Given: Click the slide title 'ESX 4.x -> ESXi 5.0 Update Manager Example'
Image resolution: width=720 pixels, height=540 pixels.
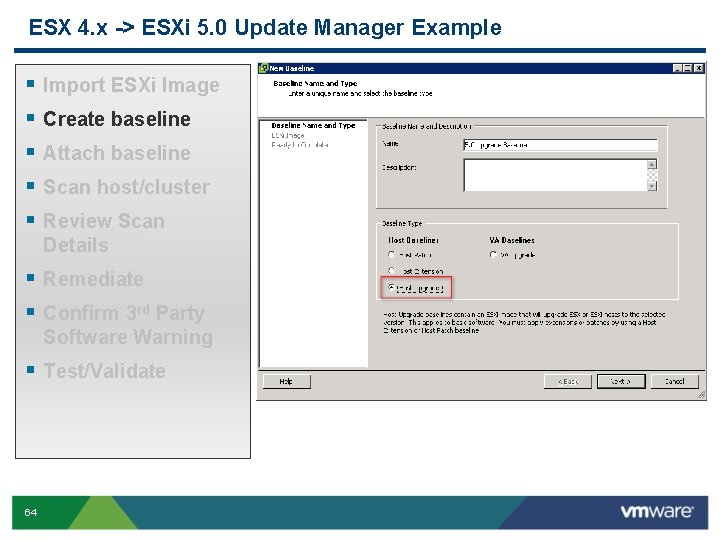Looking at the screenshot, I should (x=265, y=28).
